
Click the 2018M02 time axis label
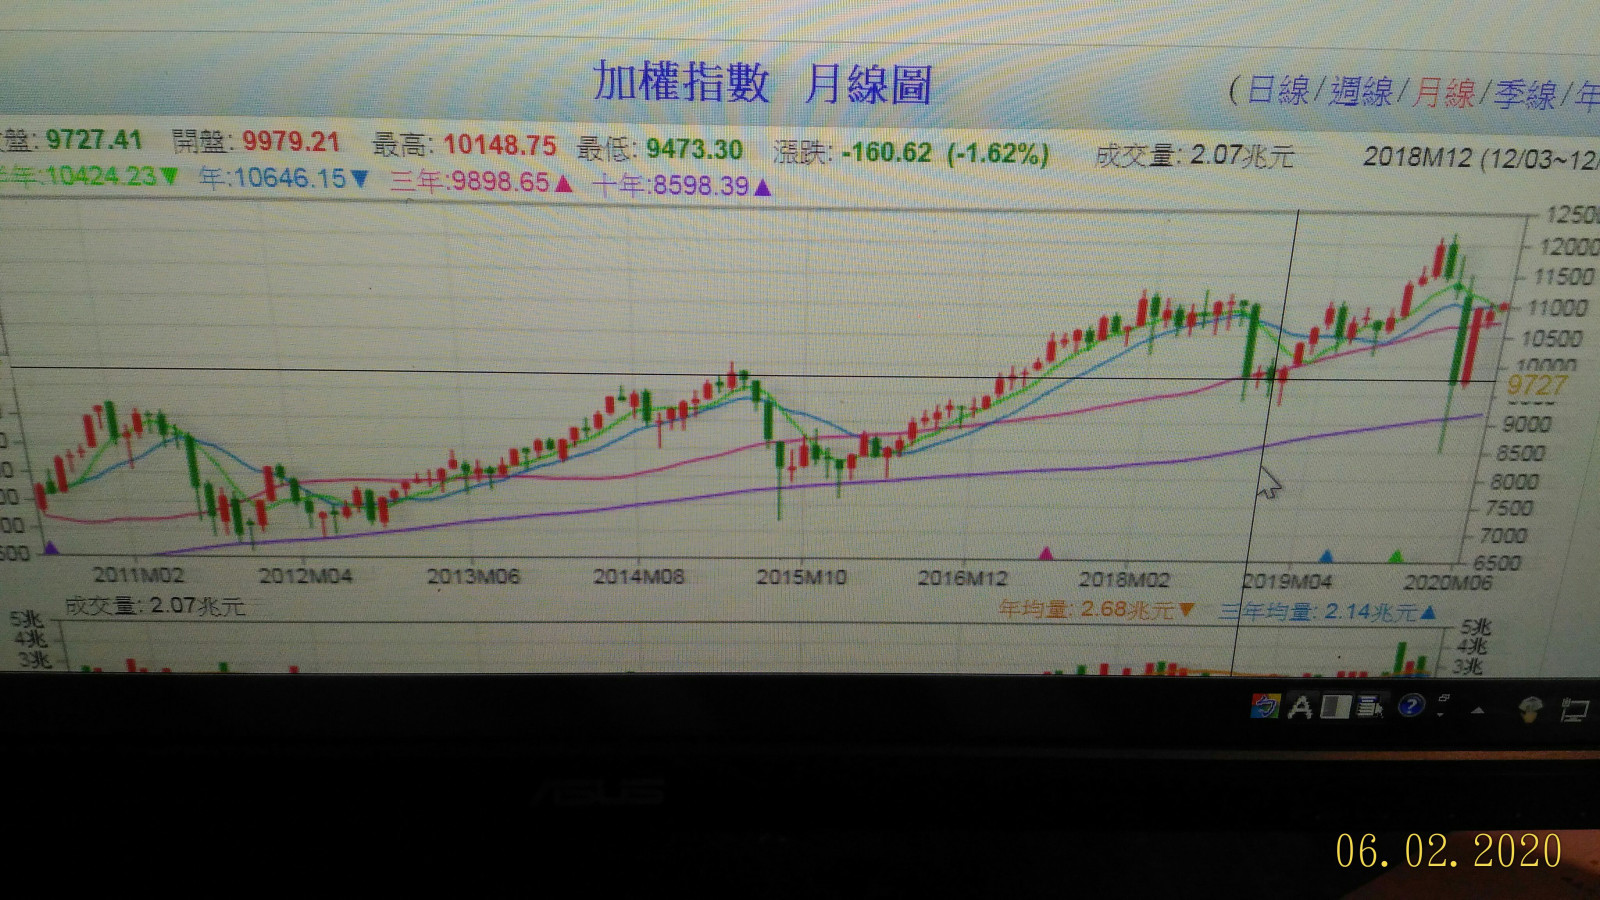(1124, 580)
